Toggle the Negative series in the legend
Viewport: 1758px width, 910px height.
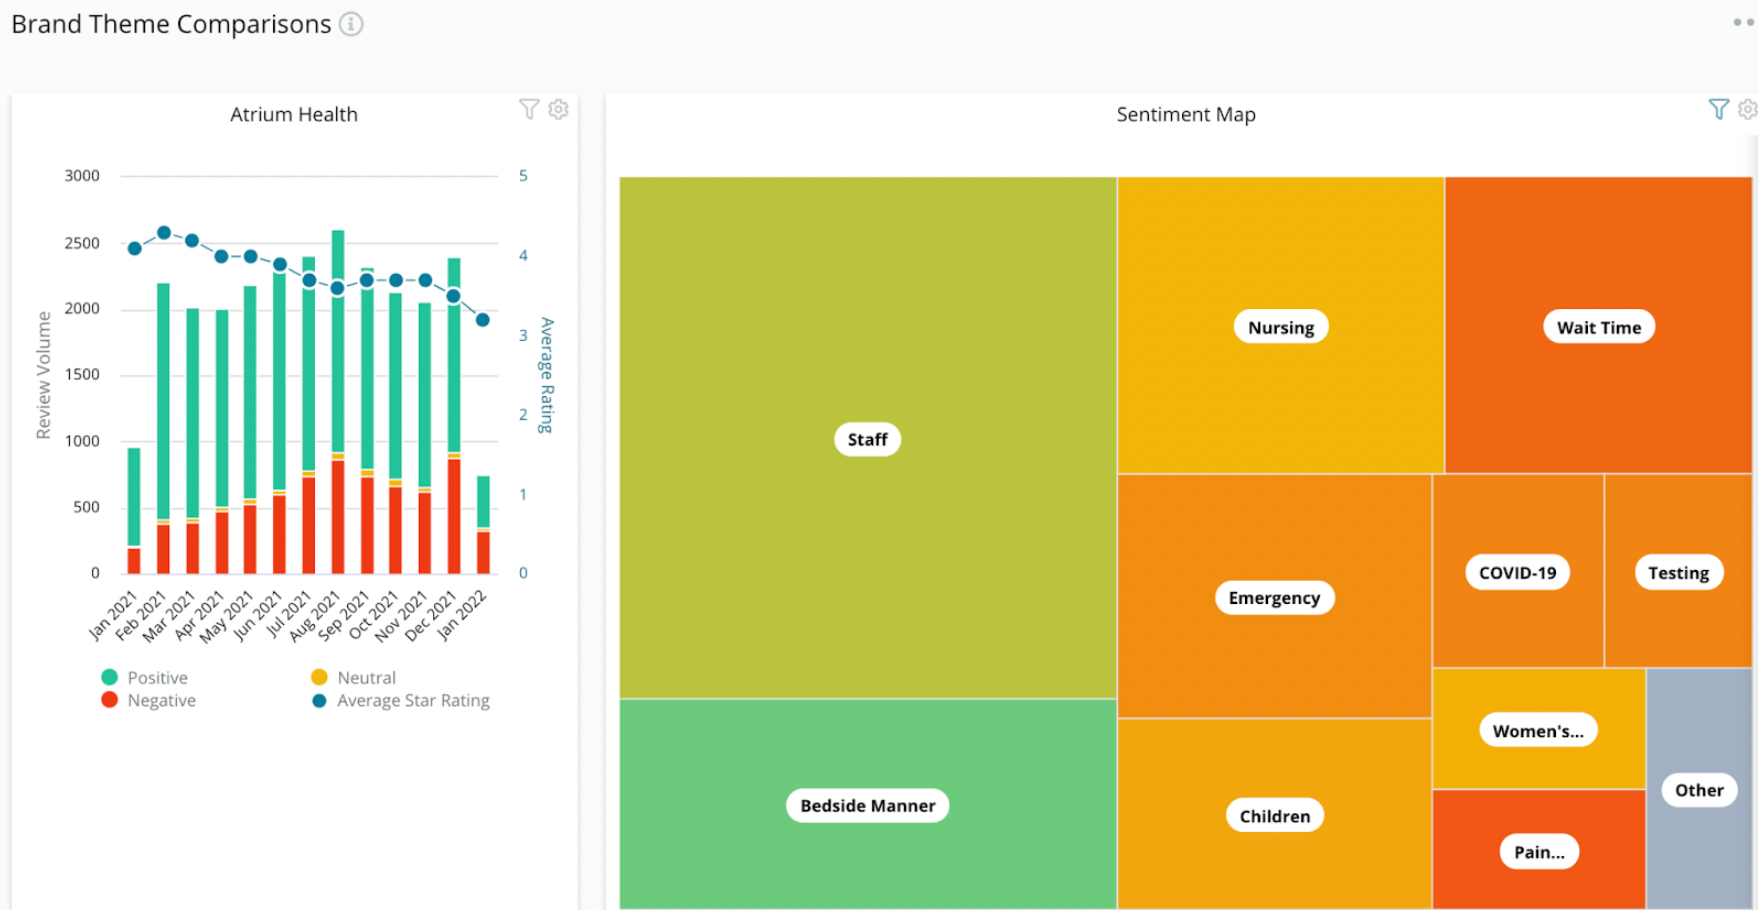(161, 700)
